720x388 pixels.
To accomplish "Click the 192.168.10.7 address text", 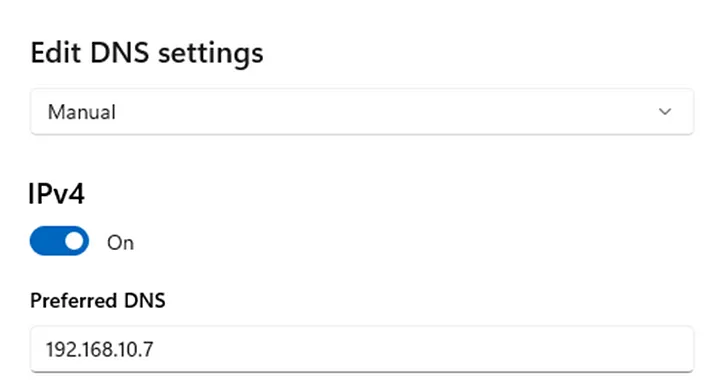I will coord(99,349).
